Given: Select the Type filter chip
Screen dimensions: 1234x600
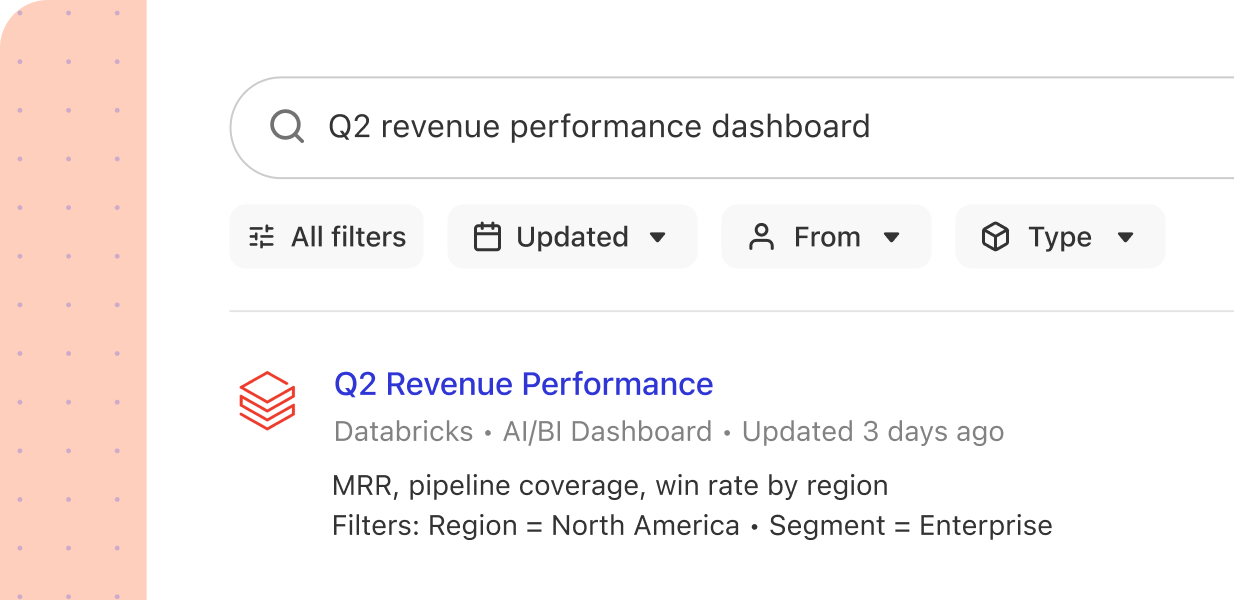Looking at the screenshot, I should tap(1060, 236).
